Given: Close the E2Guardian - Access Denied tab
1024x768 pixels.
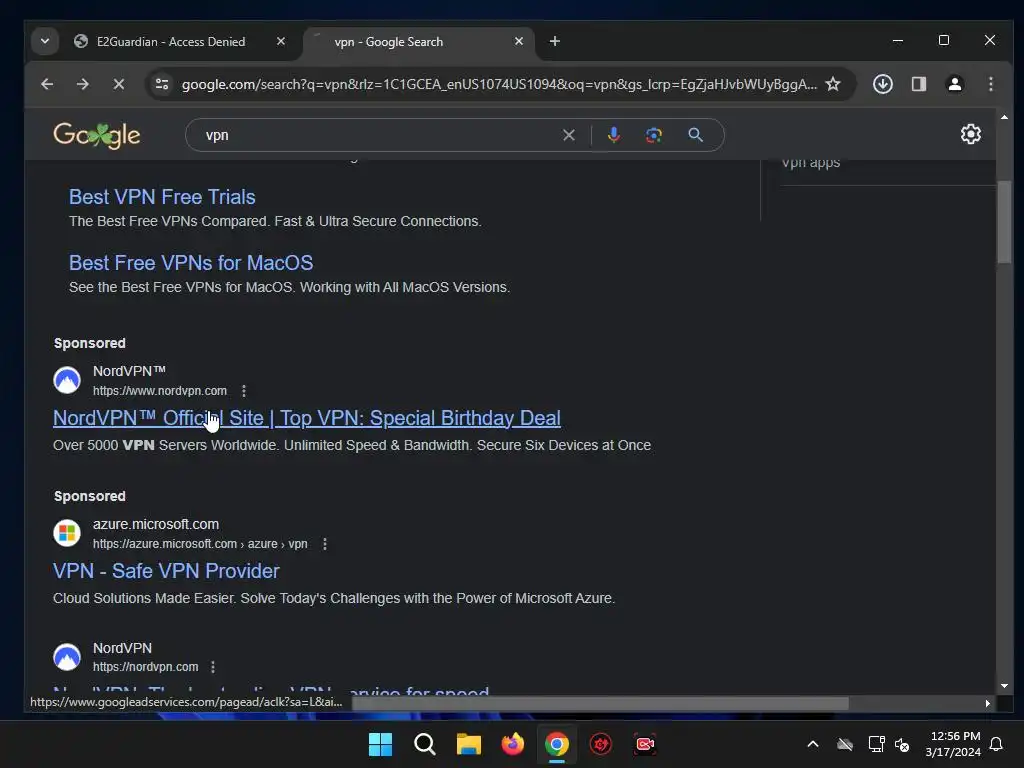Looking at the screenshot, I should (x=281, y=41).
